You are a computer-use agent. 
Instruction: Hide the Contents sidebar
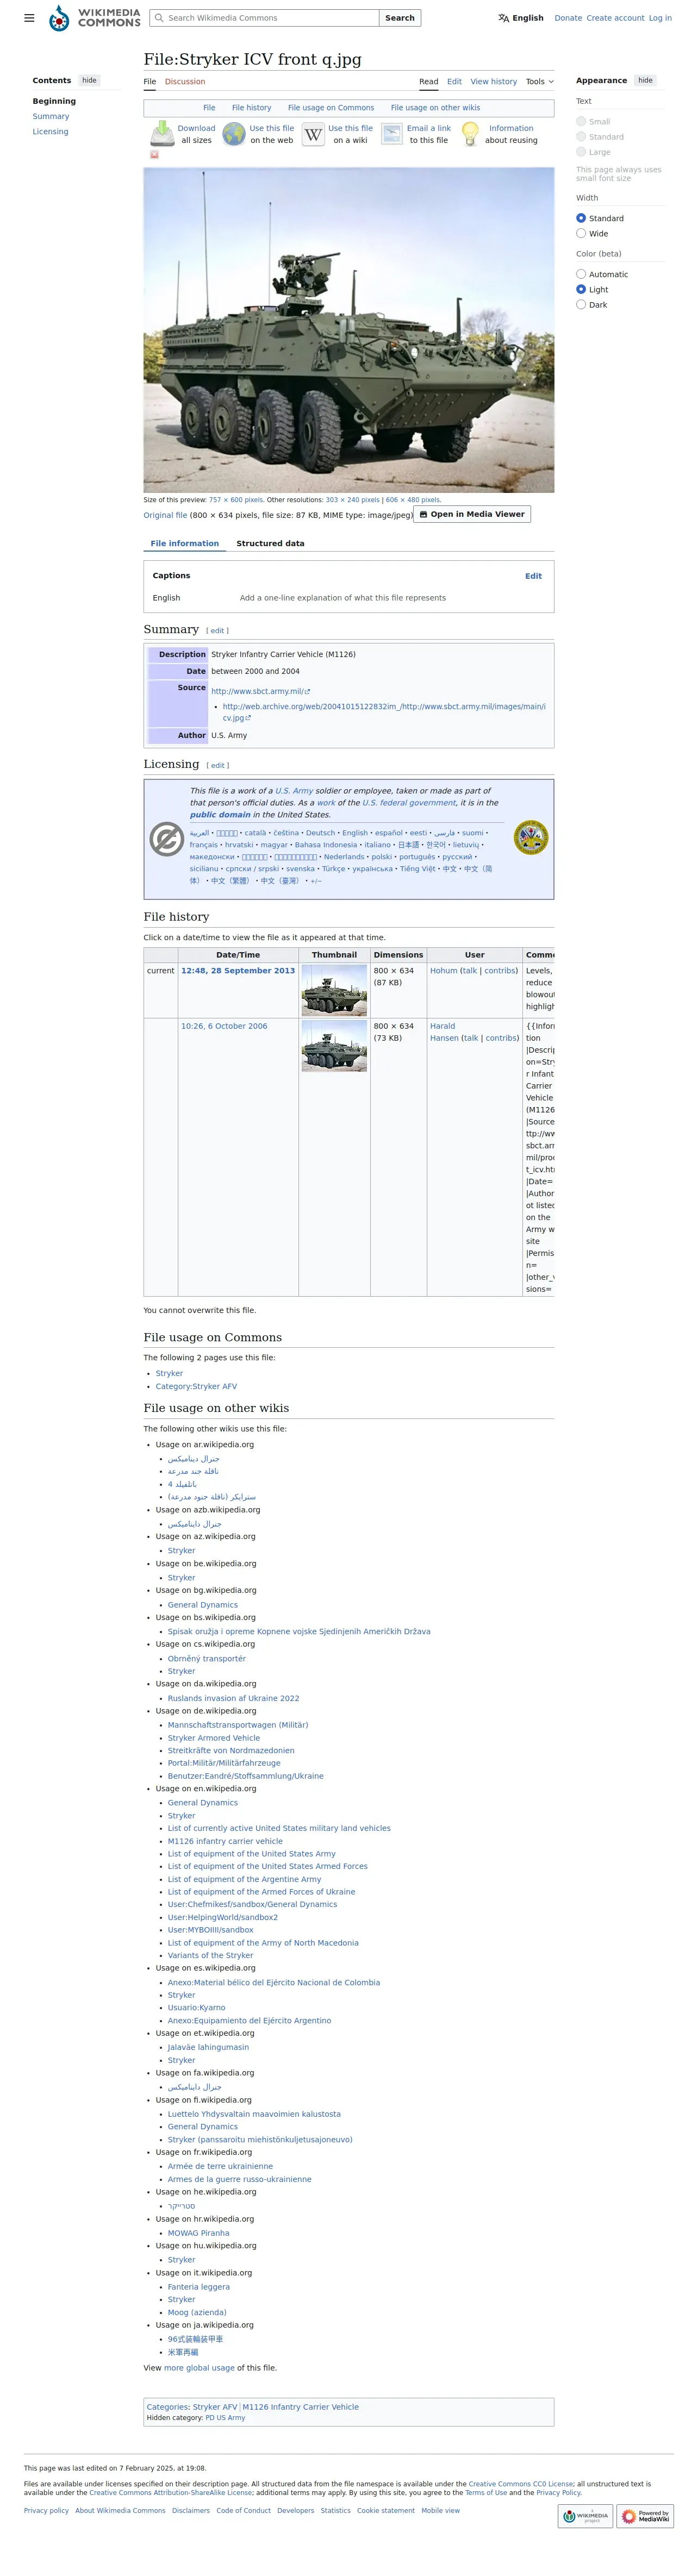click(x=90, y=80)
